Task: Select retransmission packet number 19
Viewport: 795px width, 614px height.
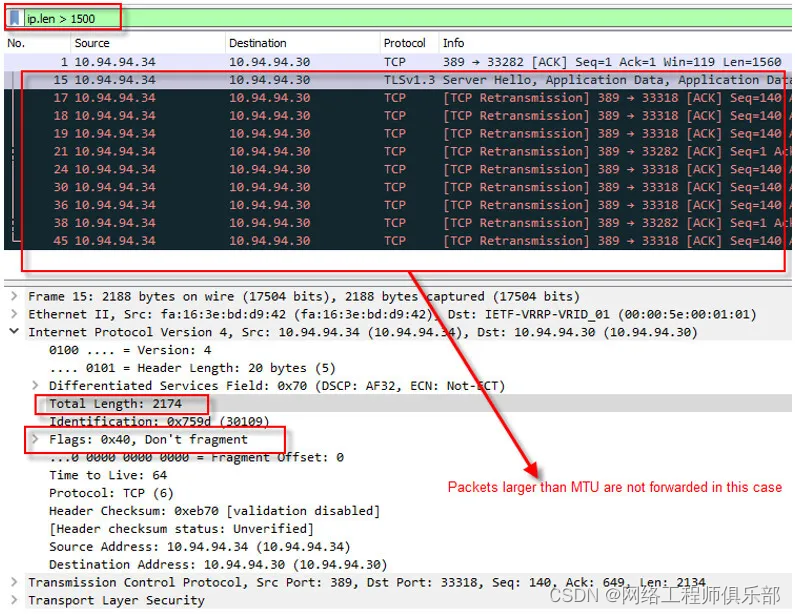Action: click(398, 133)
